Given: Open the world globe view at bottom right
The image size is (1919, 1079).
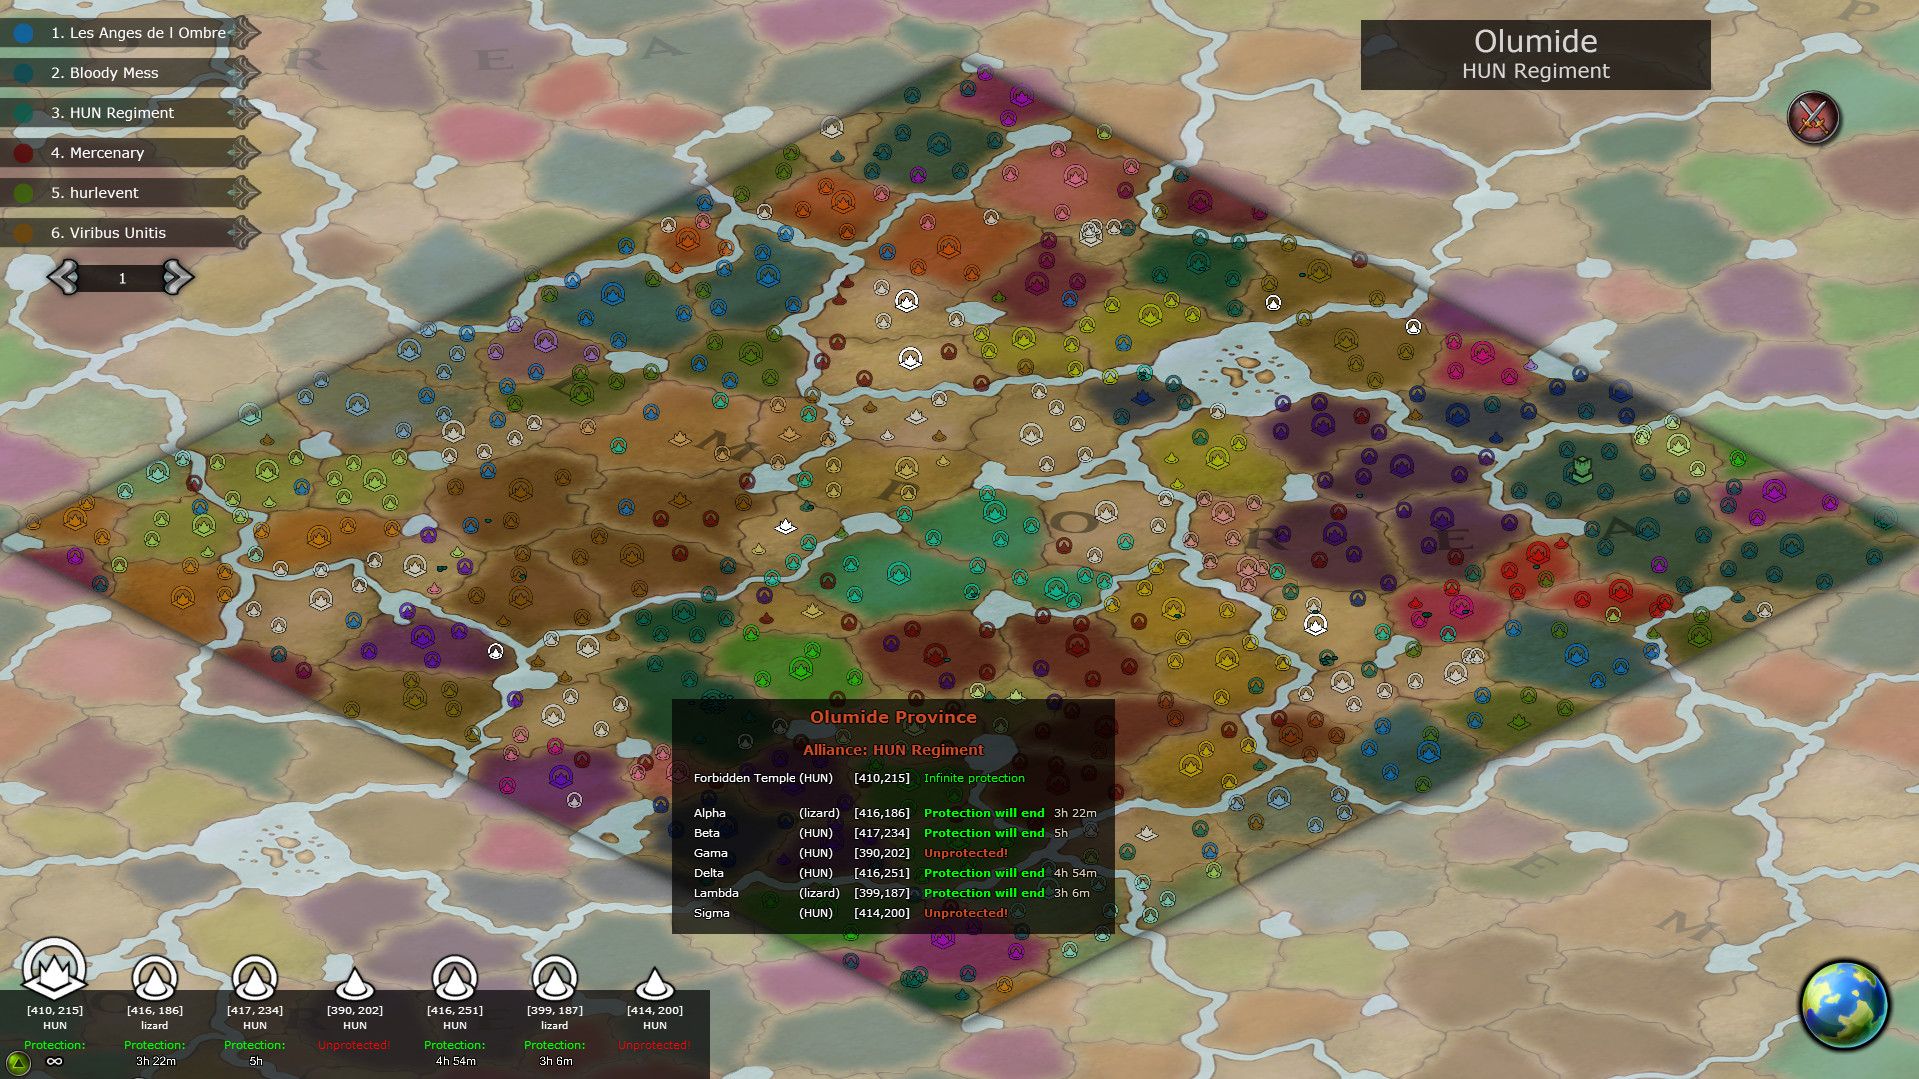Looking at the screenshot, I should (1845, 1004).
